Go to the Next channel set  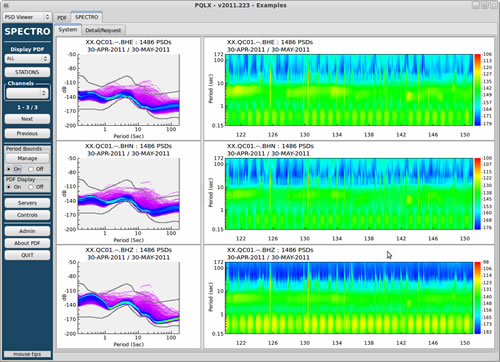pos(27,119)
